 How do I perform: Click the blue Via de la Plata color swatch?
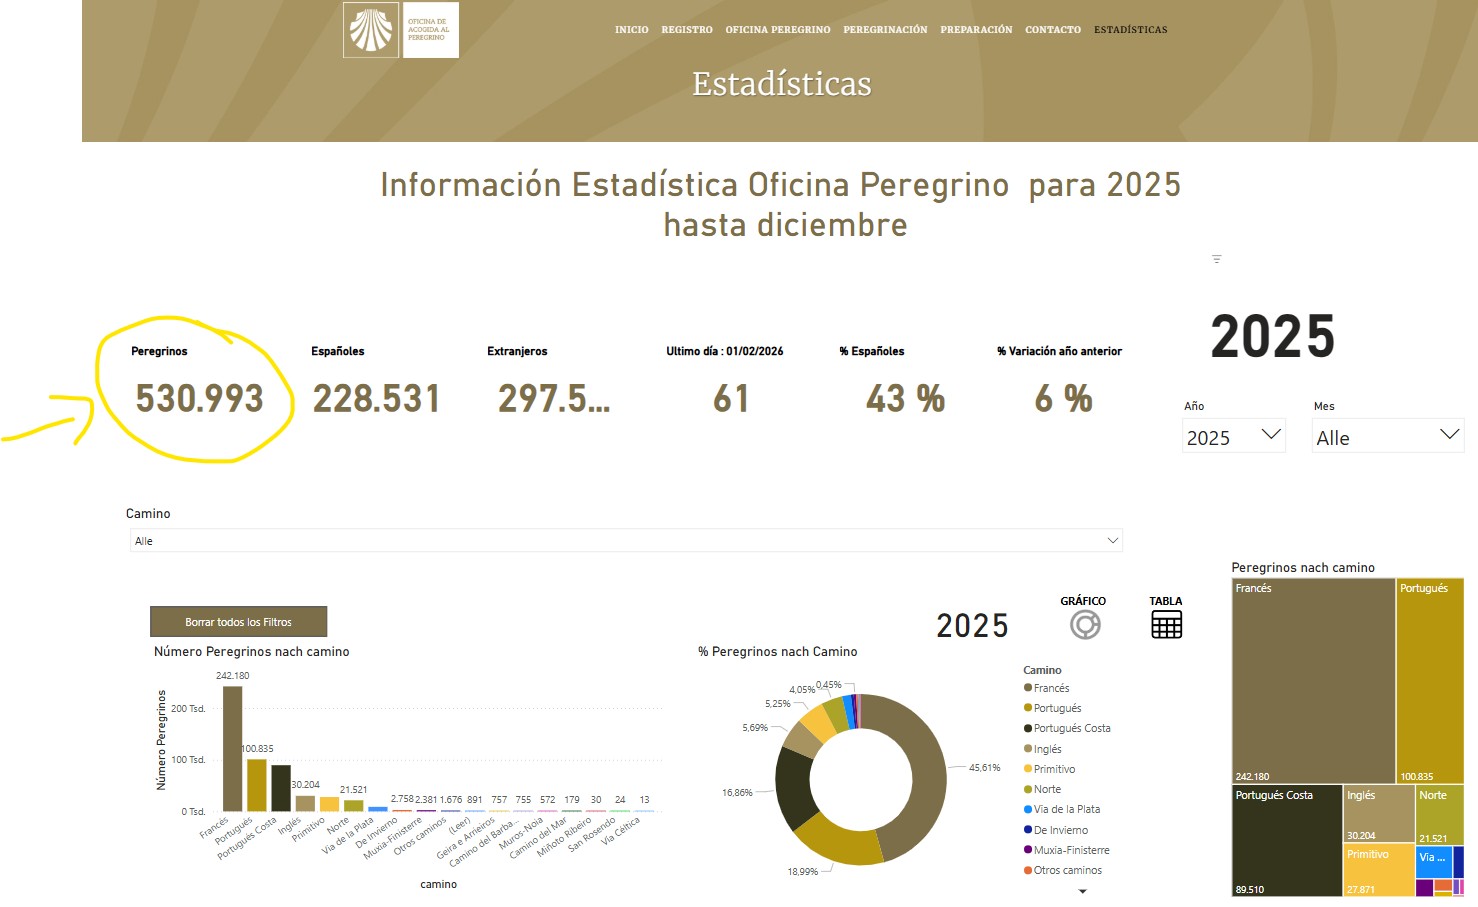point(1027,809)
